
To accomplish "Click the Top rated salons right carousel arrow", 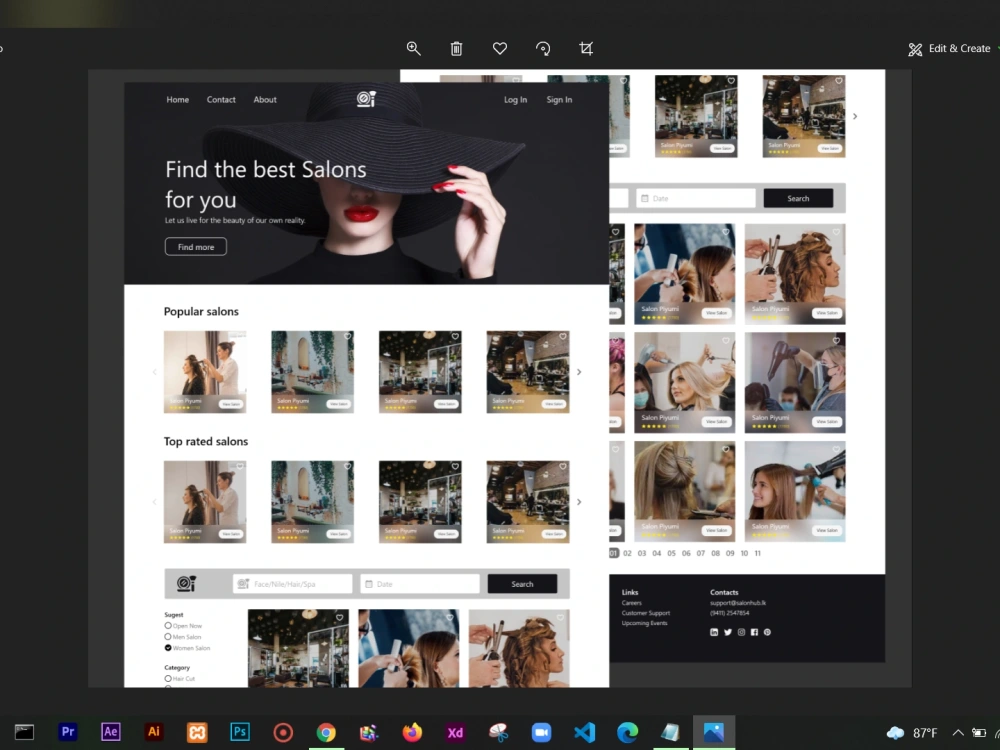I will [x=579, y=502].
